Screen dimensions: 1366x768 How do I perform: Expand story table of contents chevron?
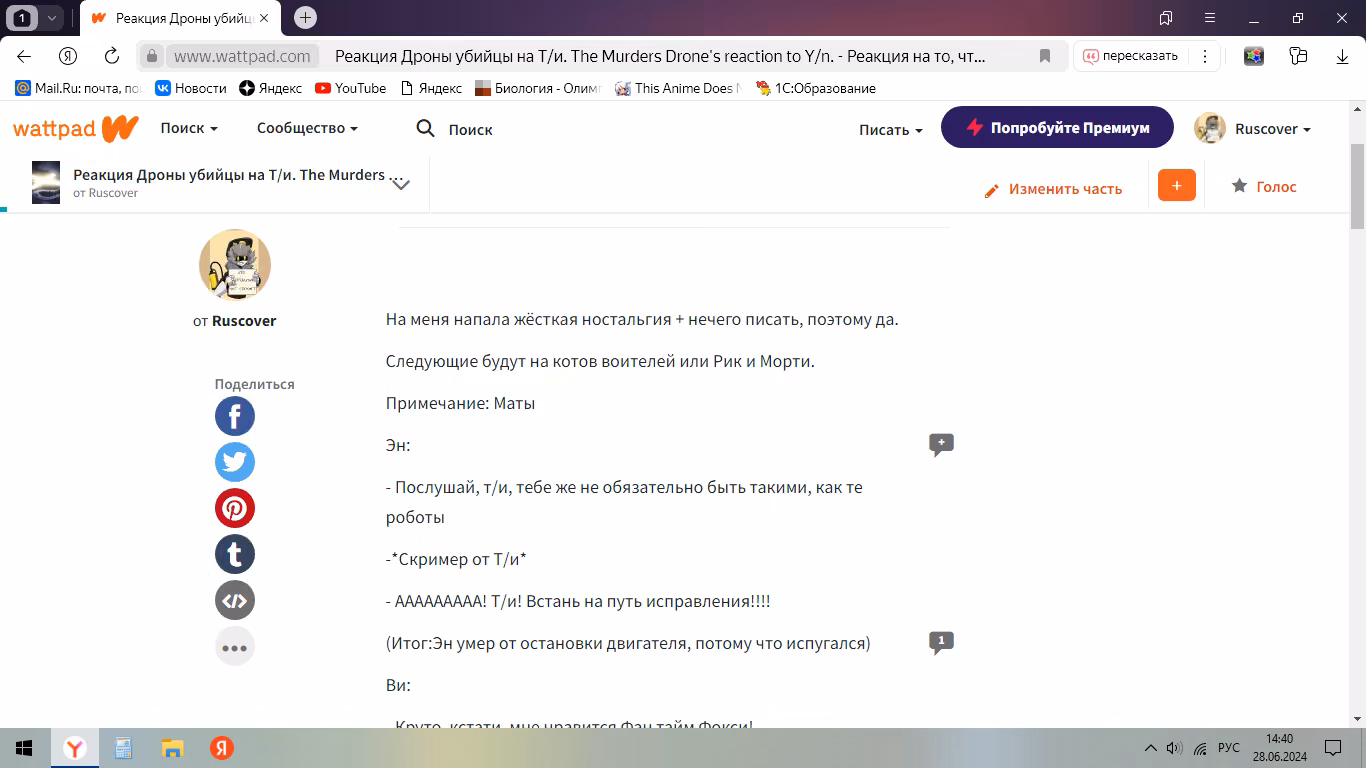pyautogui.click(x=401, y=184)
